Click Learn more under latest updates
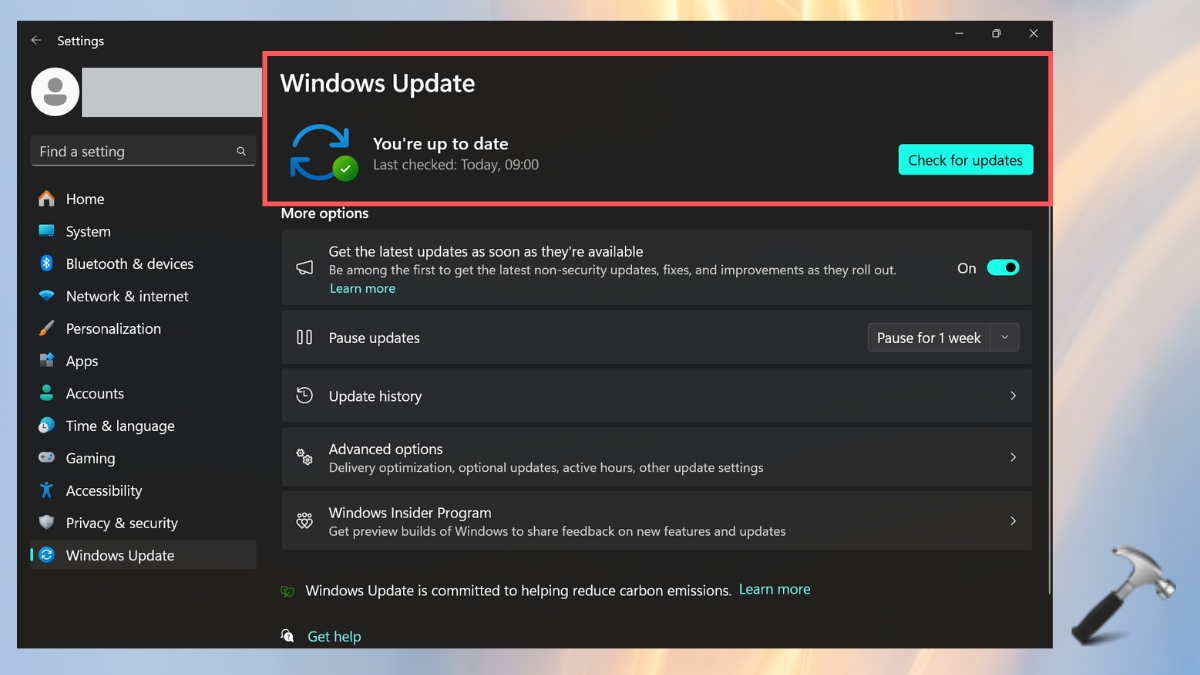Screen dimensions: 1200x675 coord(362,288)
